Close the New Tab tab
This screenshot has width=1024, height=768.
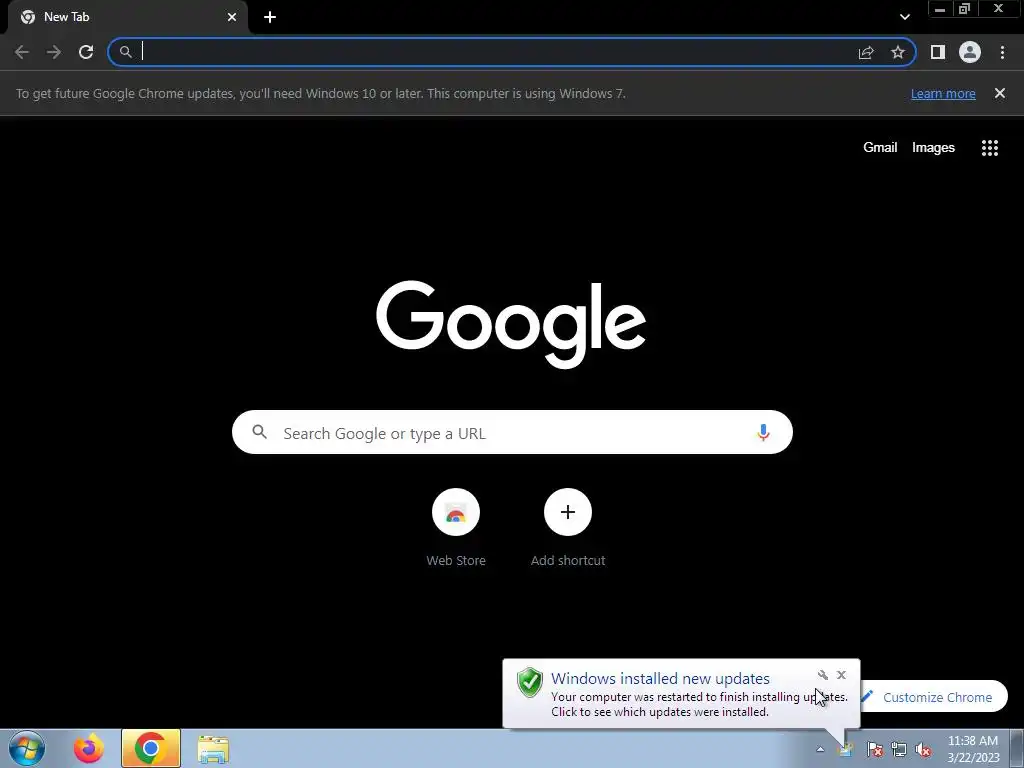pos(232,17)
